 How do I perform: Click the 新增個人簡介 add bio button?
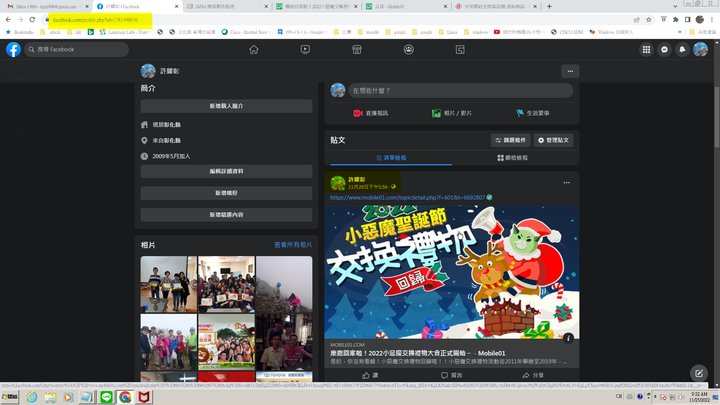pos(226,106)
